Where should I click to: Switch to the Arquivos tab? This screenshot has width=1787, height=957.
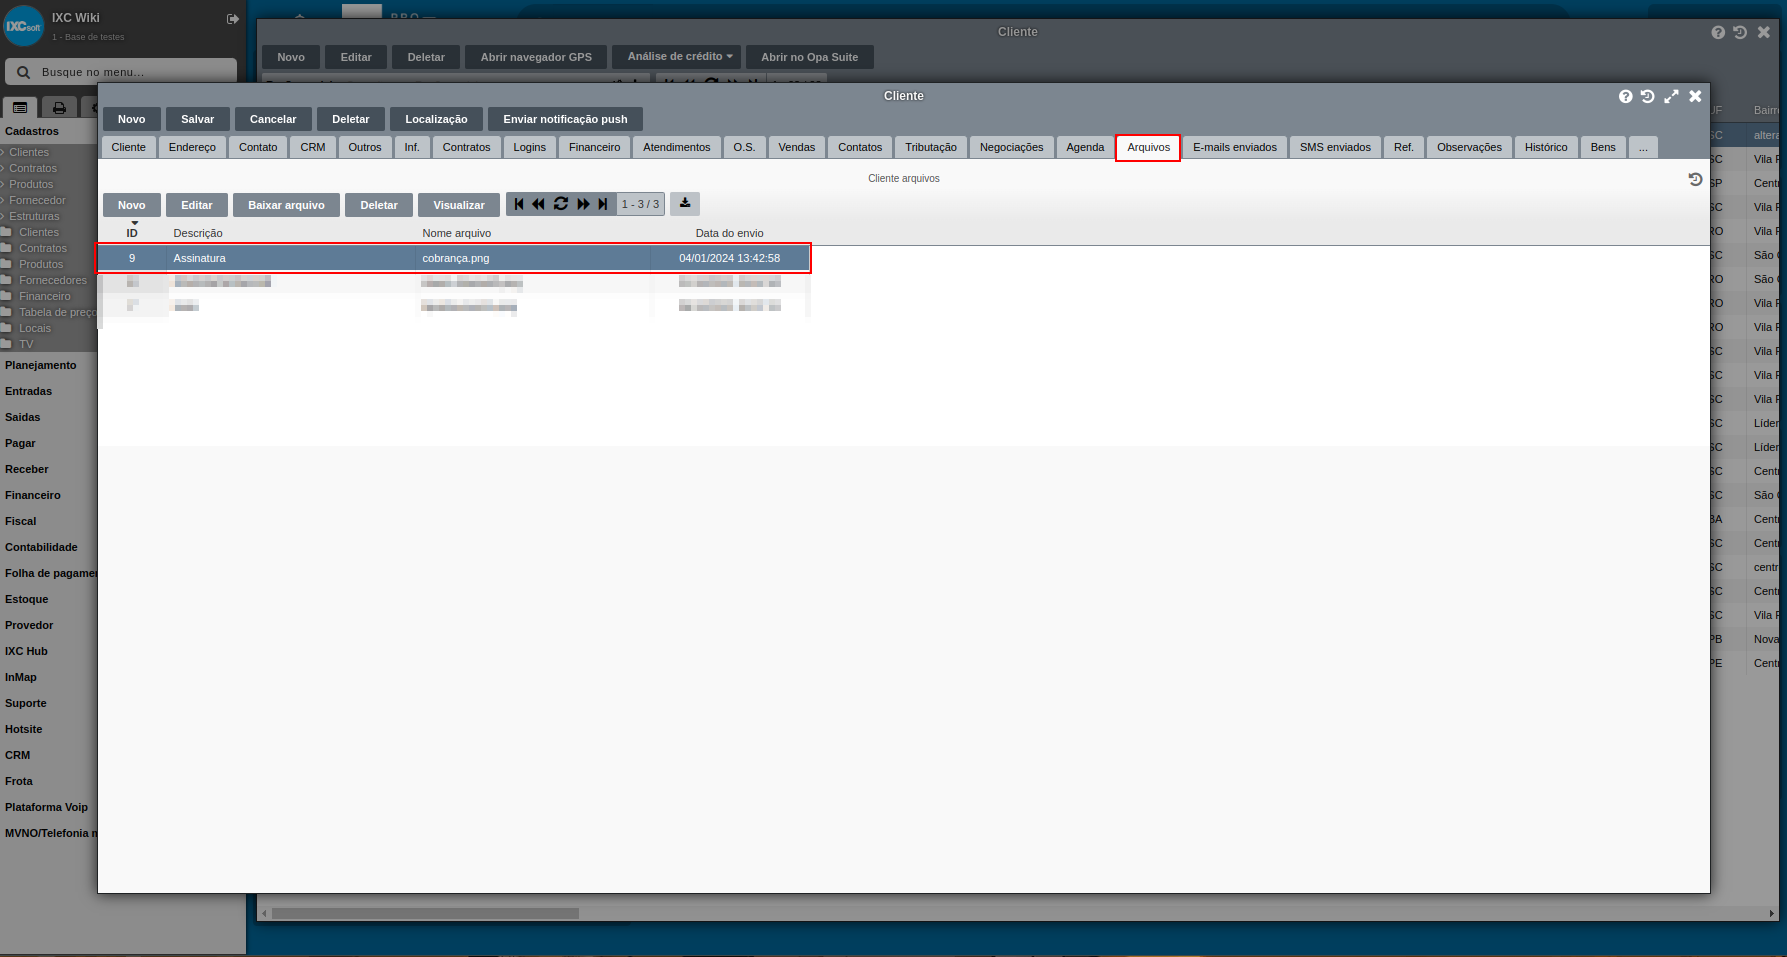coord(1148,147)
